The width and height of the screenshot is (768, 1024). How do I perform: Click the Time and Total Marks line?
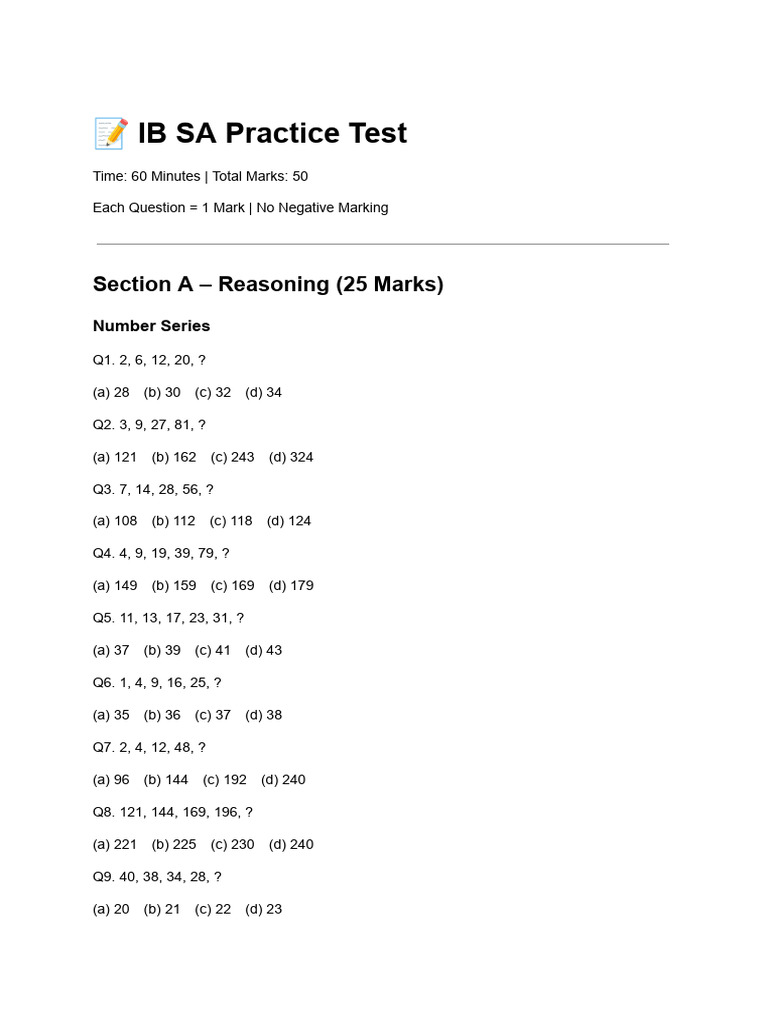point(200,176)
